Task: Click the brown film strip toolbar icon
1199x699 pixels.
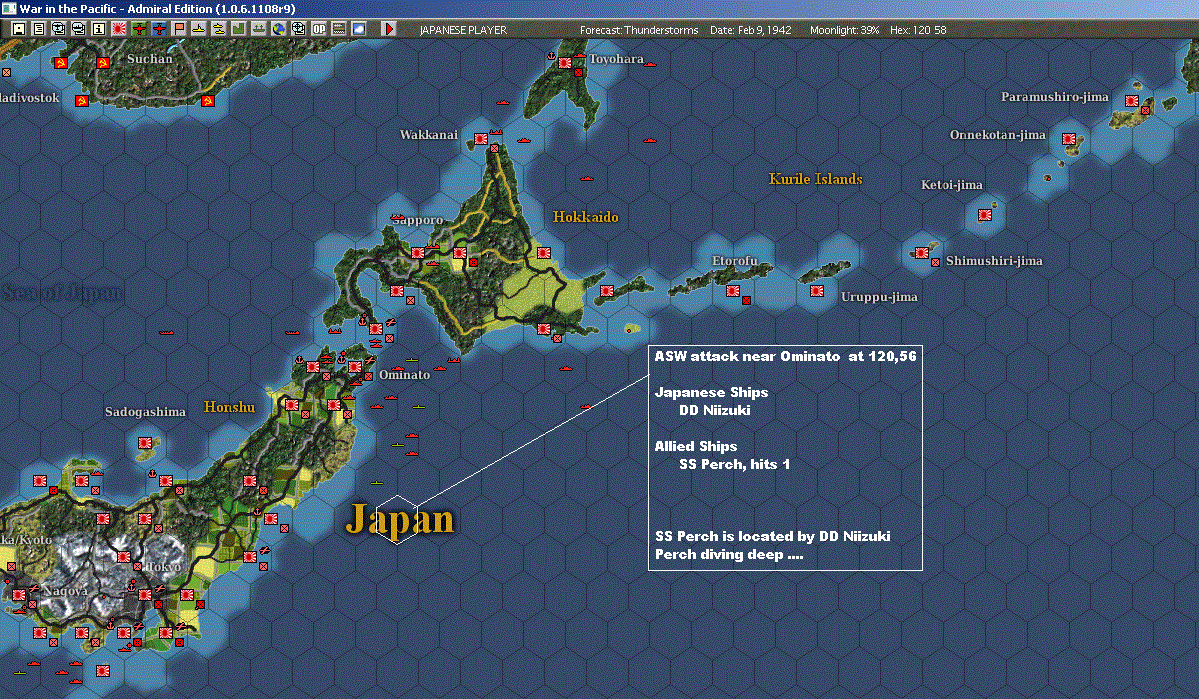Action: point(339,29)
